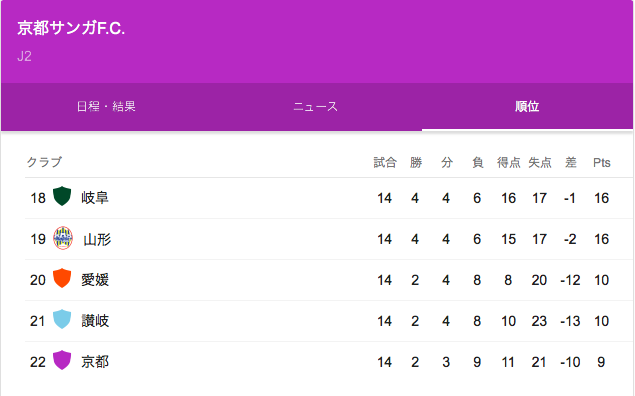Image resolution: width=635 pixels, height=396 pixels.
Task: Open 山形 club name link
Action: click(x=97, y=239)
